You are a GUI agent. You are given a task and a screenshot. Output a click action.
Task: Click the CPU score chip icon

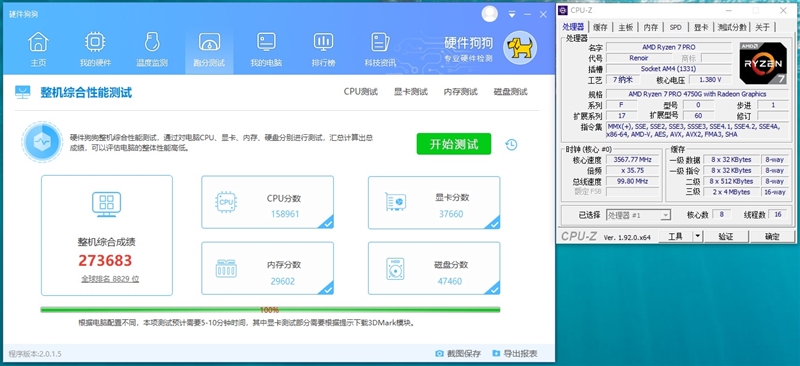(226, 202)
